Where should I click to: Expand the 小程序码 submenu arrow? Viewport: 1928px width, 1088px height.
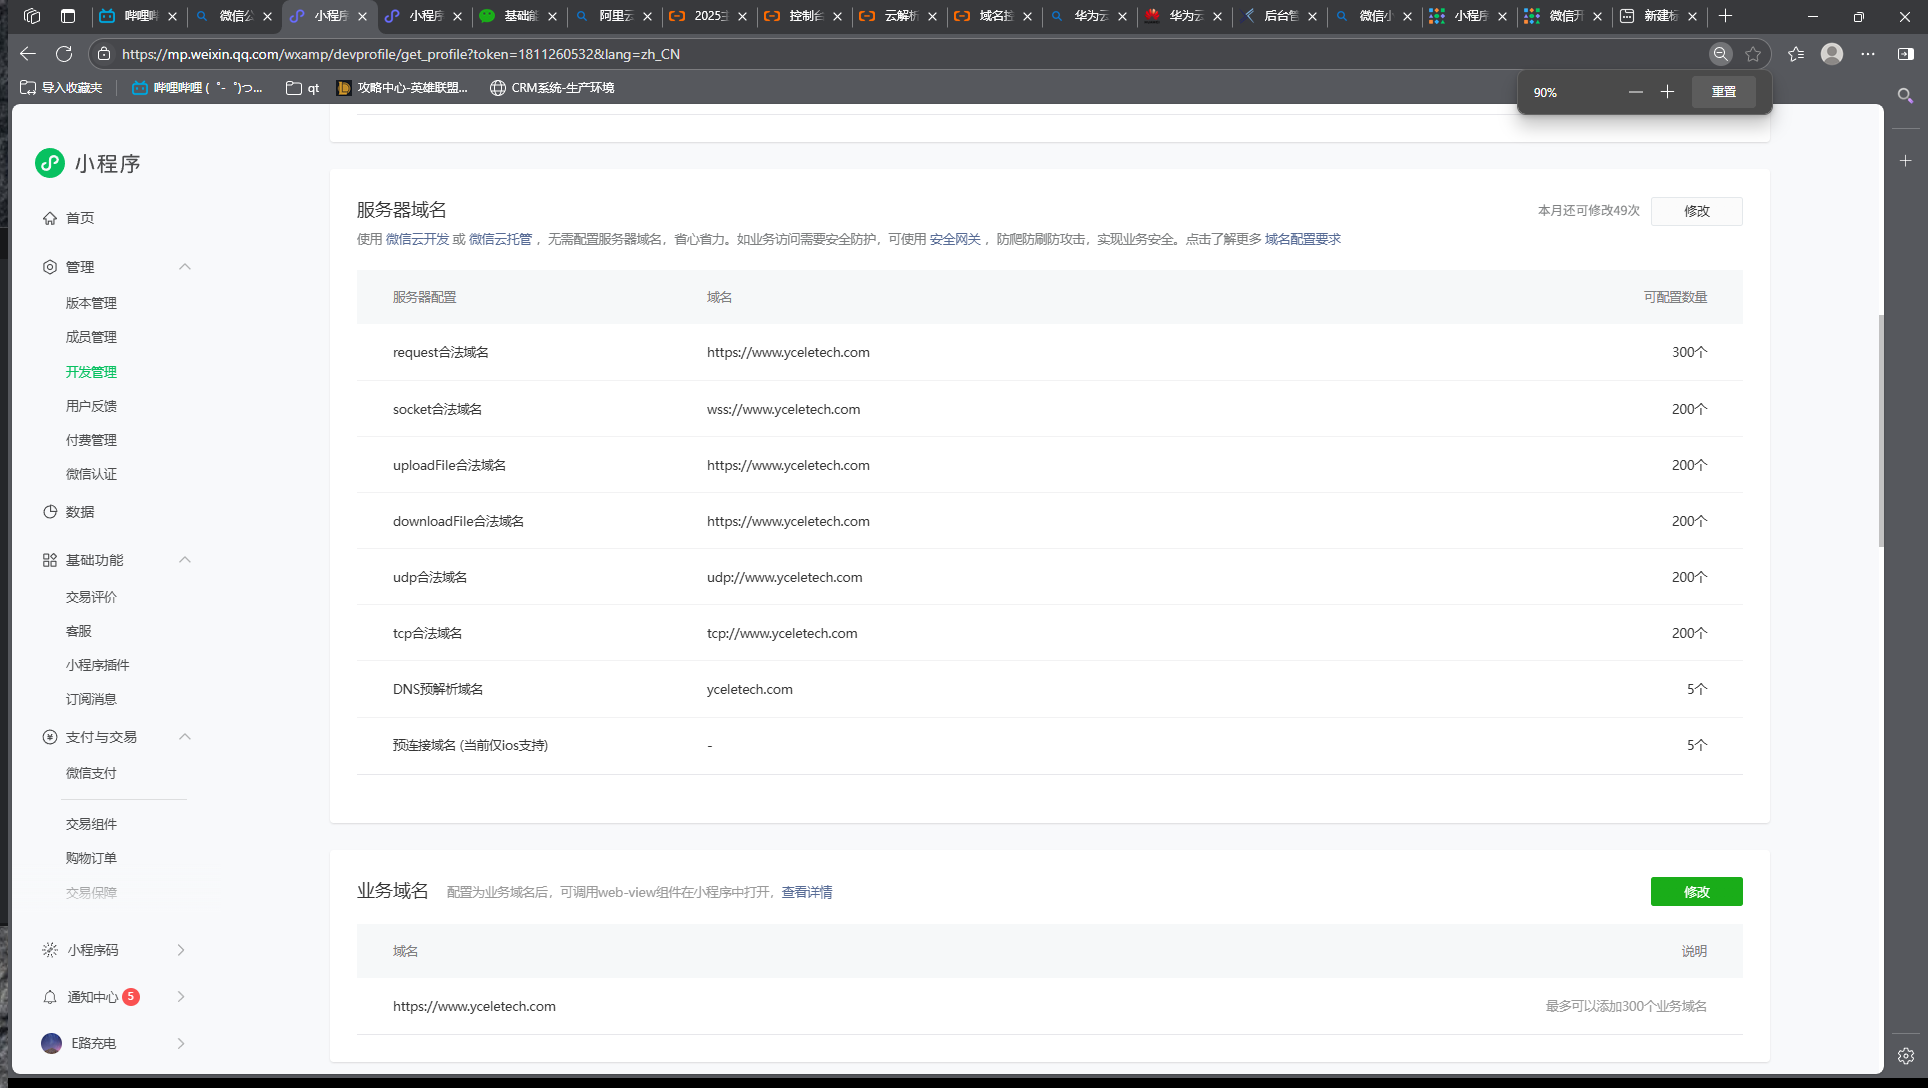181,950
